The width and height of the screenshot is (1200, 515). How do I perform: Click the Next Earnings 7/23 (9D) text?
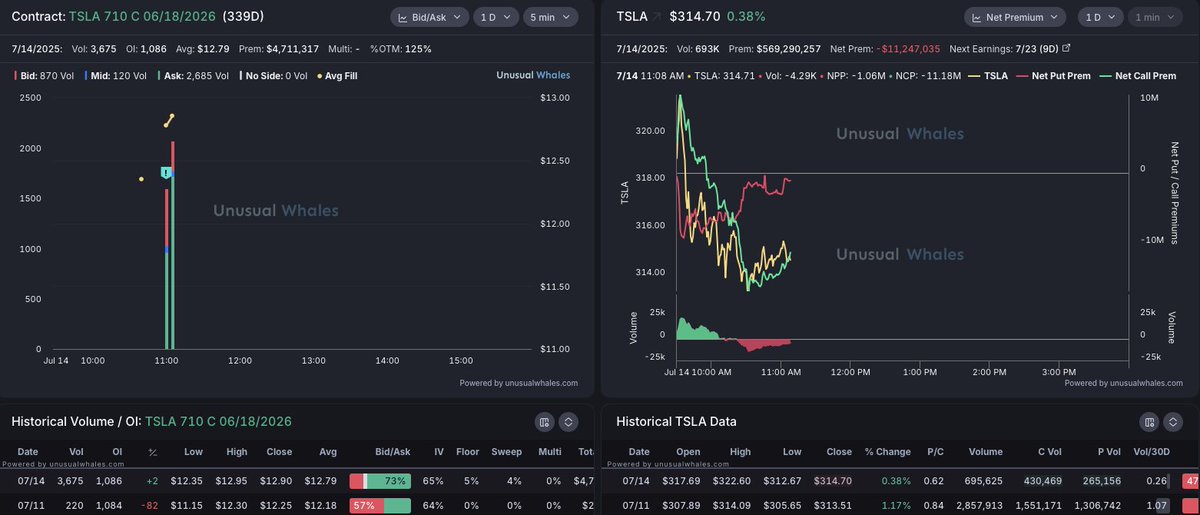click(x=1004, y=48)
